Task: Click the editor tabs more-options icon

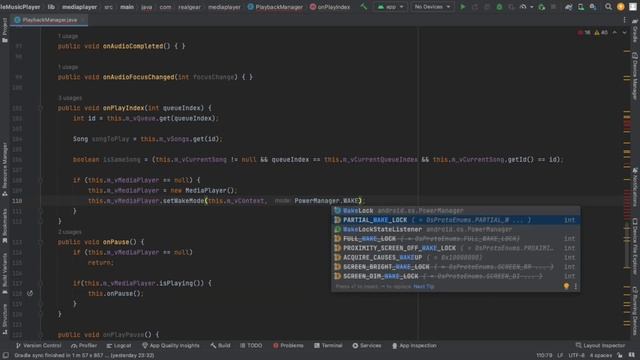Action: point(624,20)
